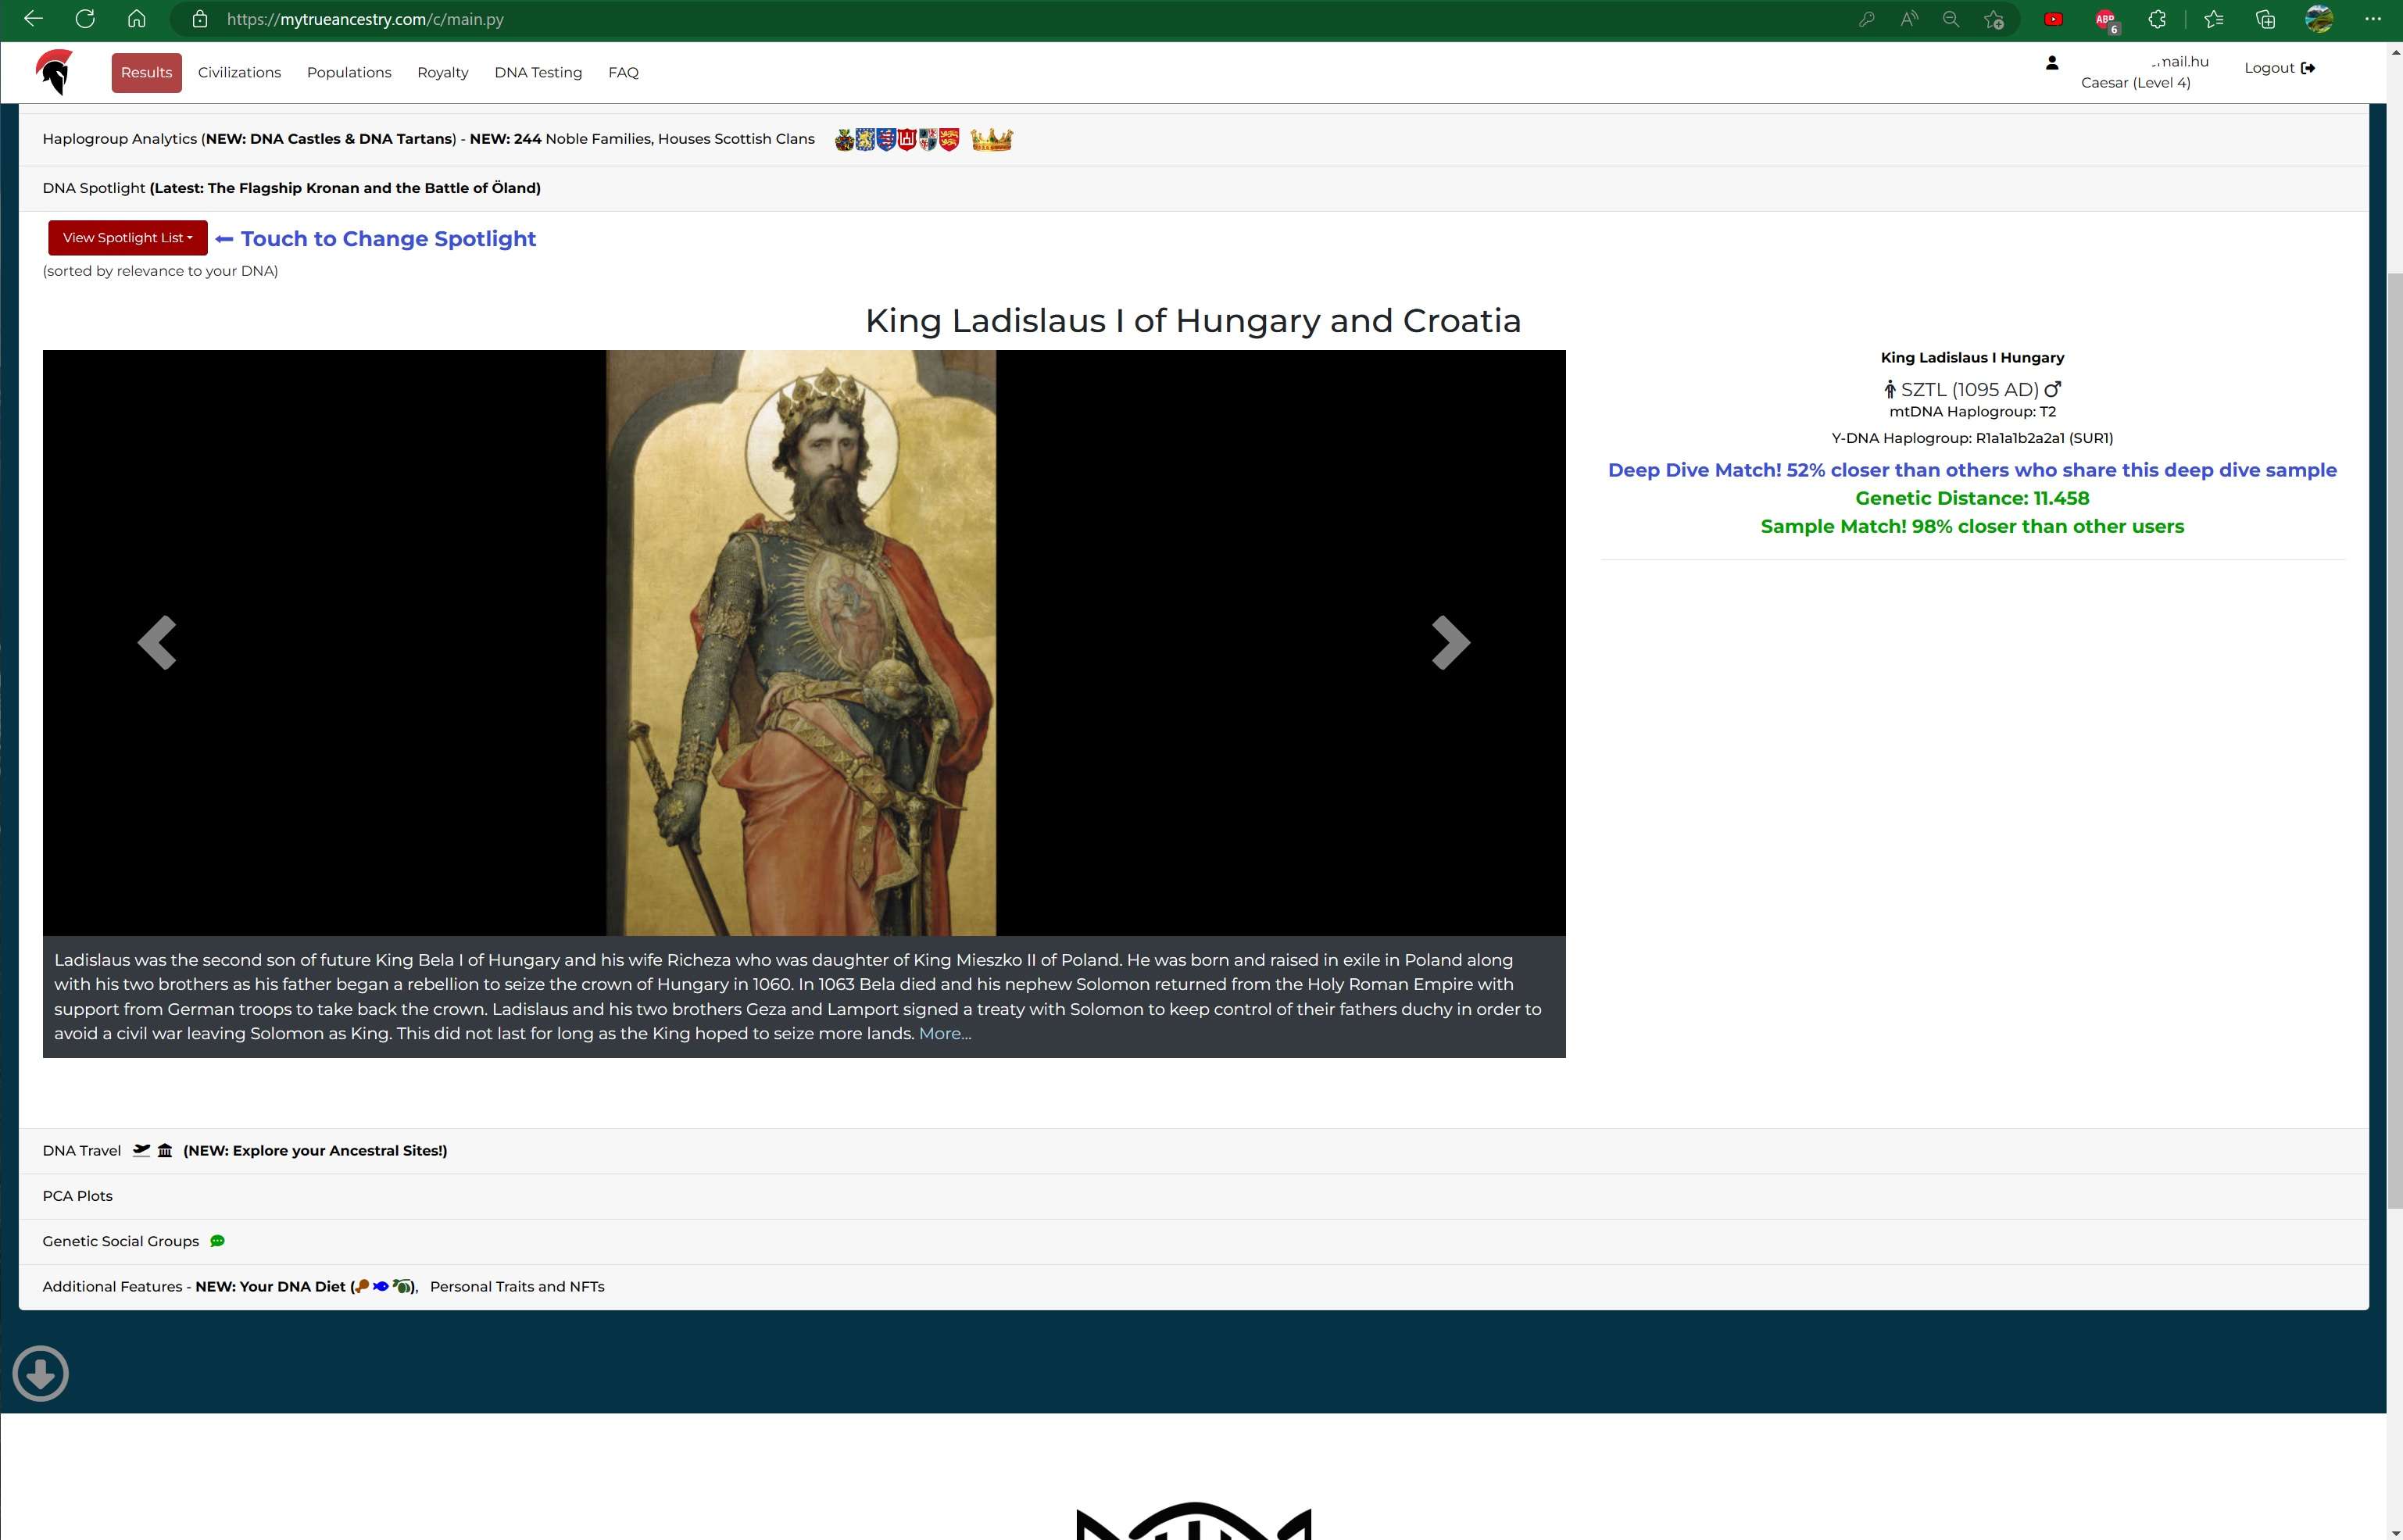Click the Logout link
2403x1540 pixels.
(x=2279, y=68)
